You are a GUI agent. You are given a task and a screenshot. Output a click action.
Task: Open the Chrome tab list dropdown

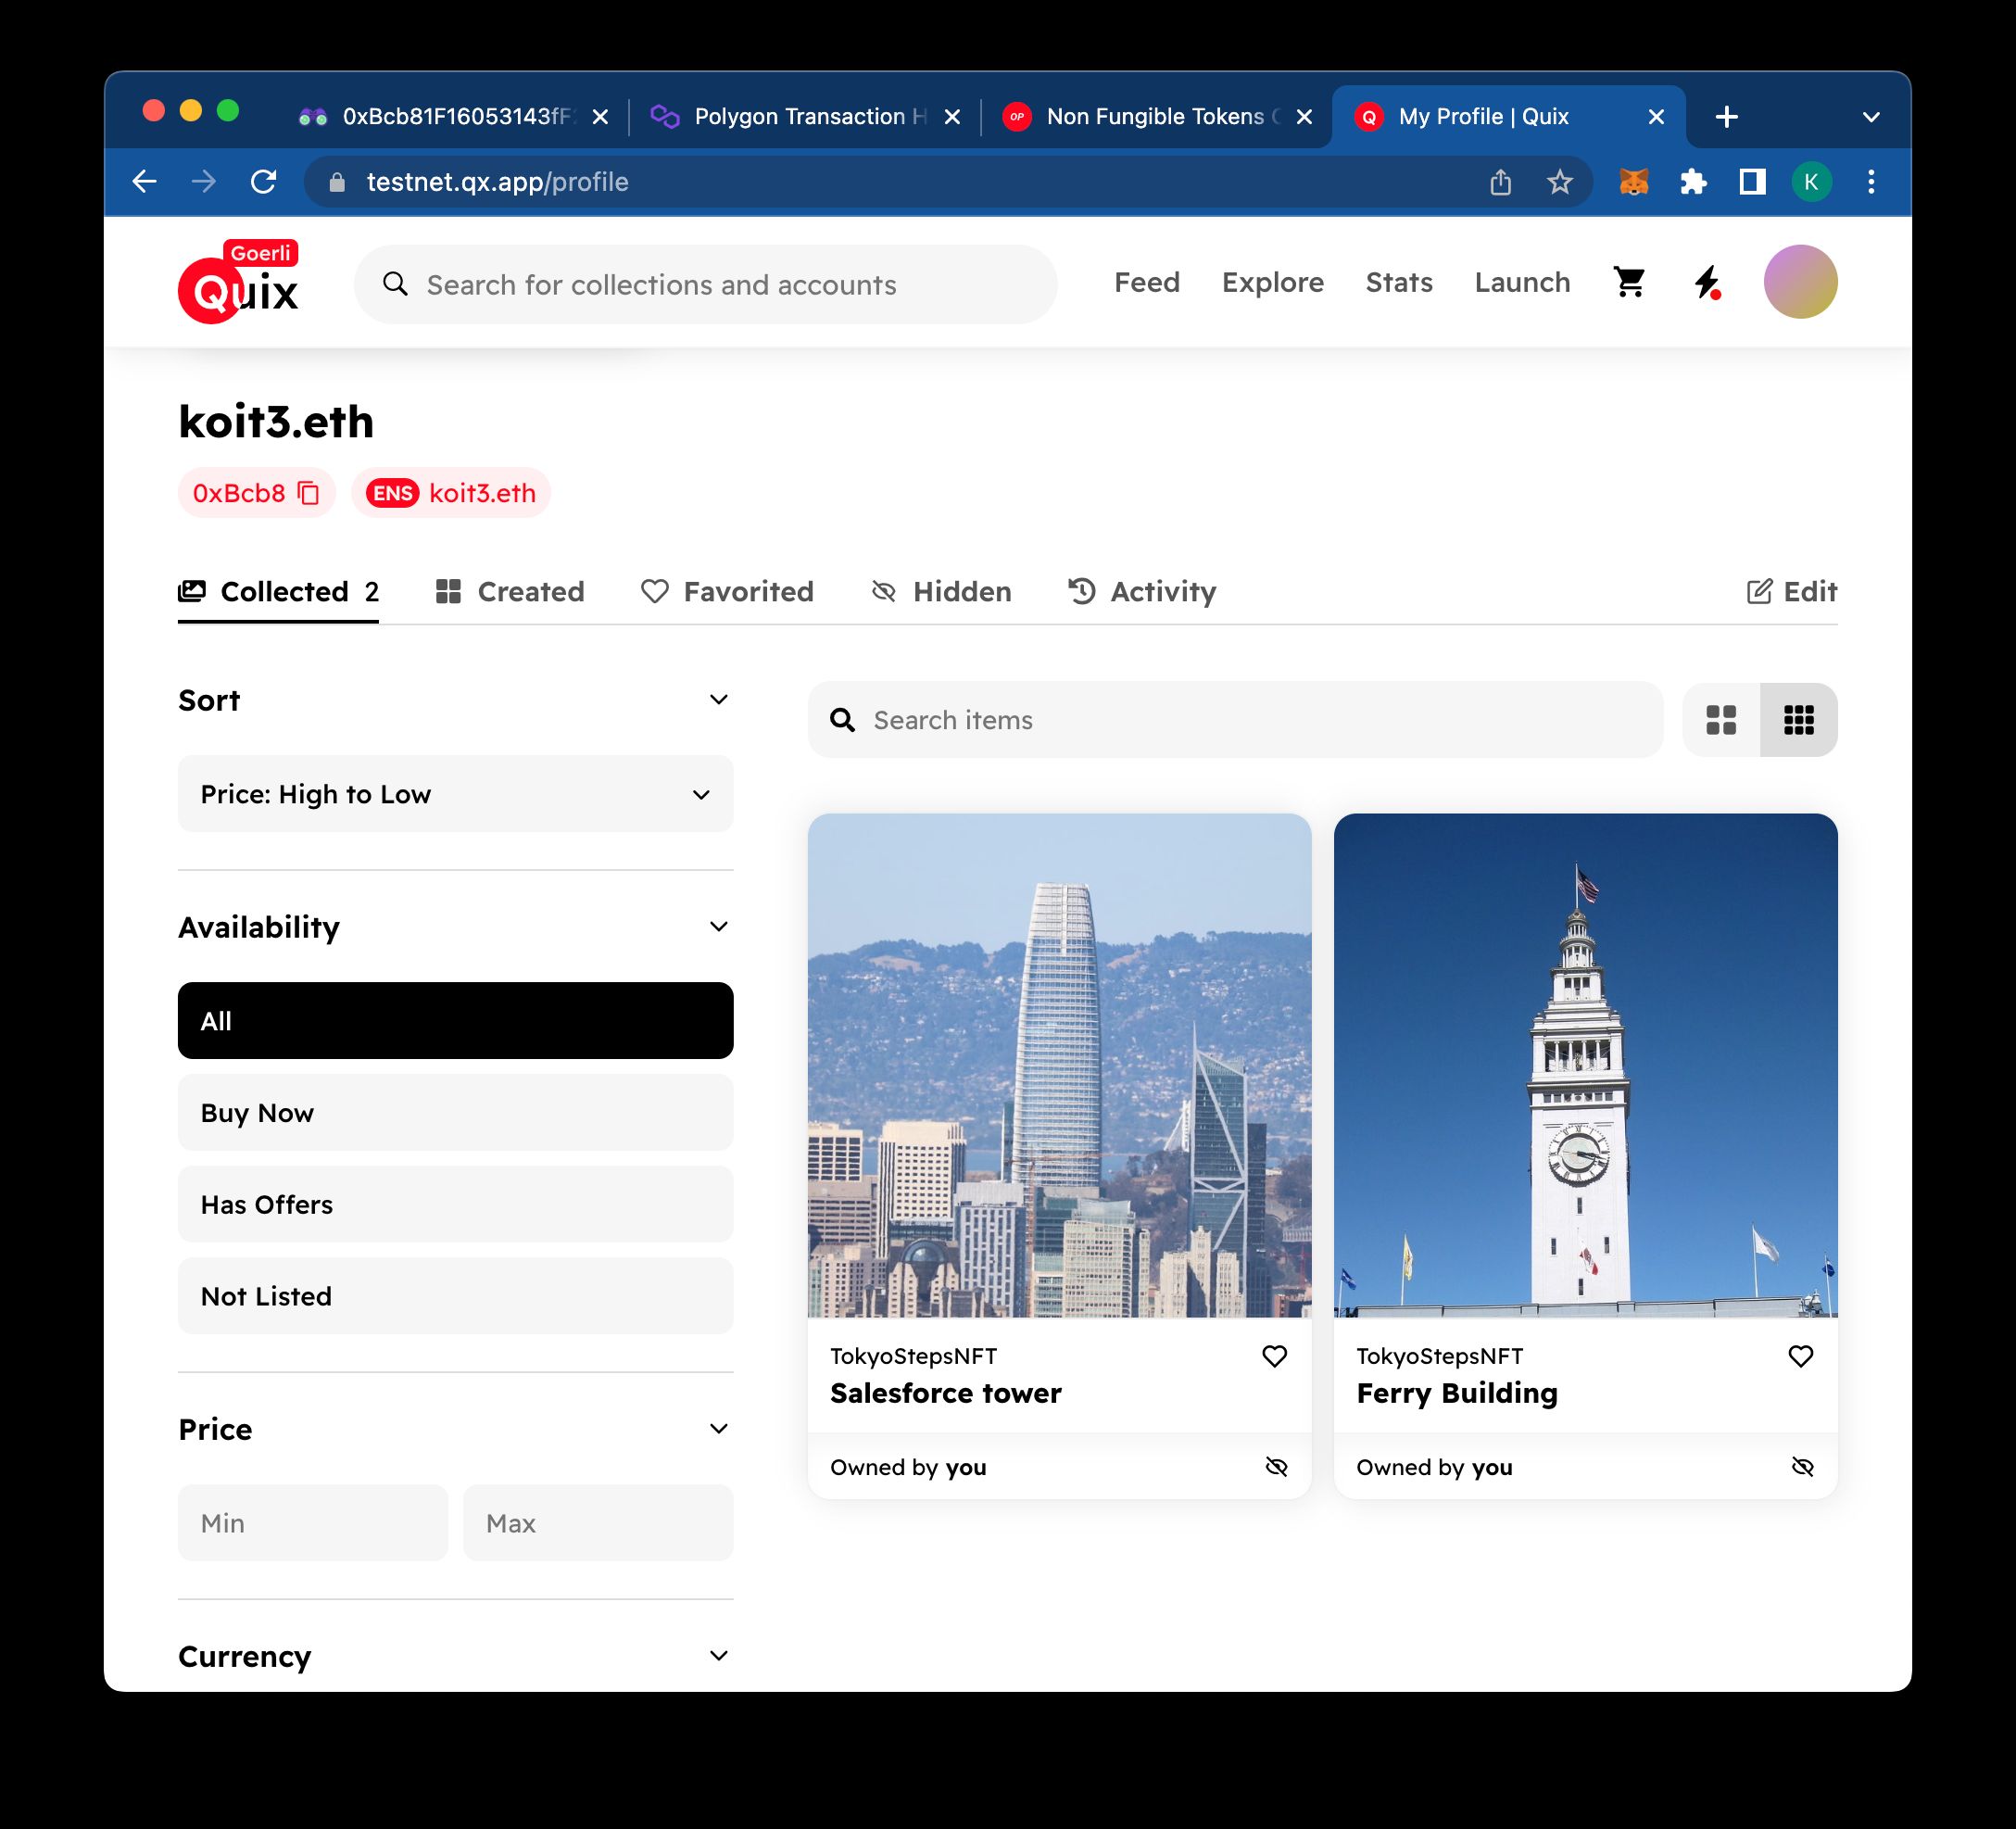pyautogui.click(x=1871, y=117)
